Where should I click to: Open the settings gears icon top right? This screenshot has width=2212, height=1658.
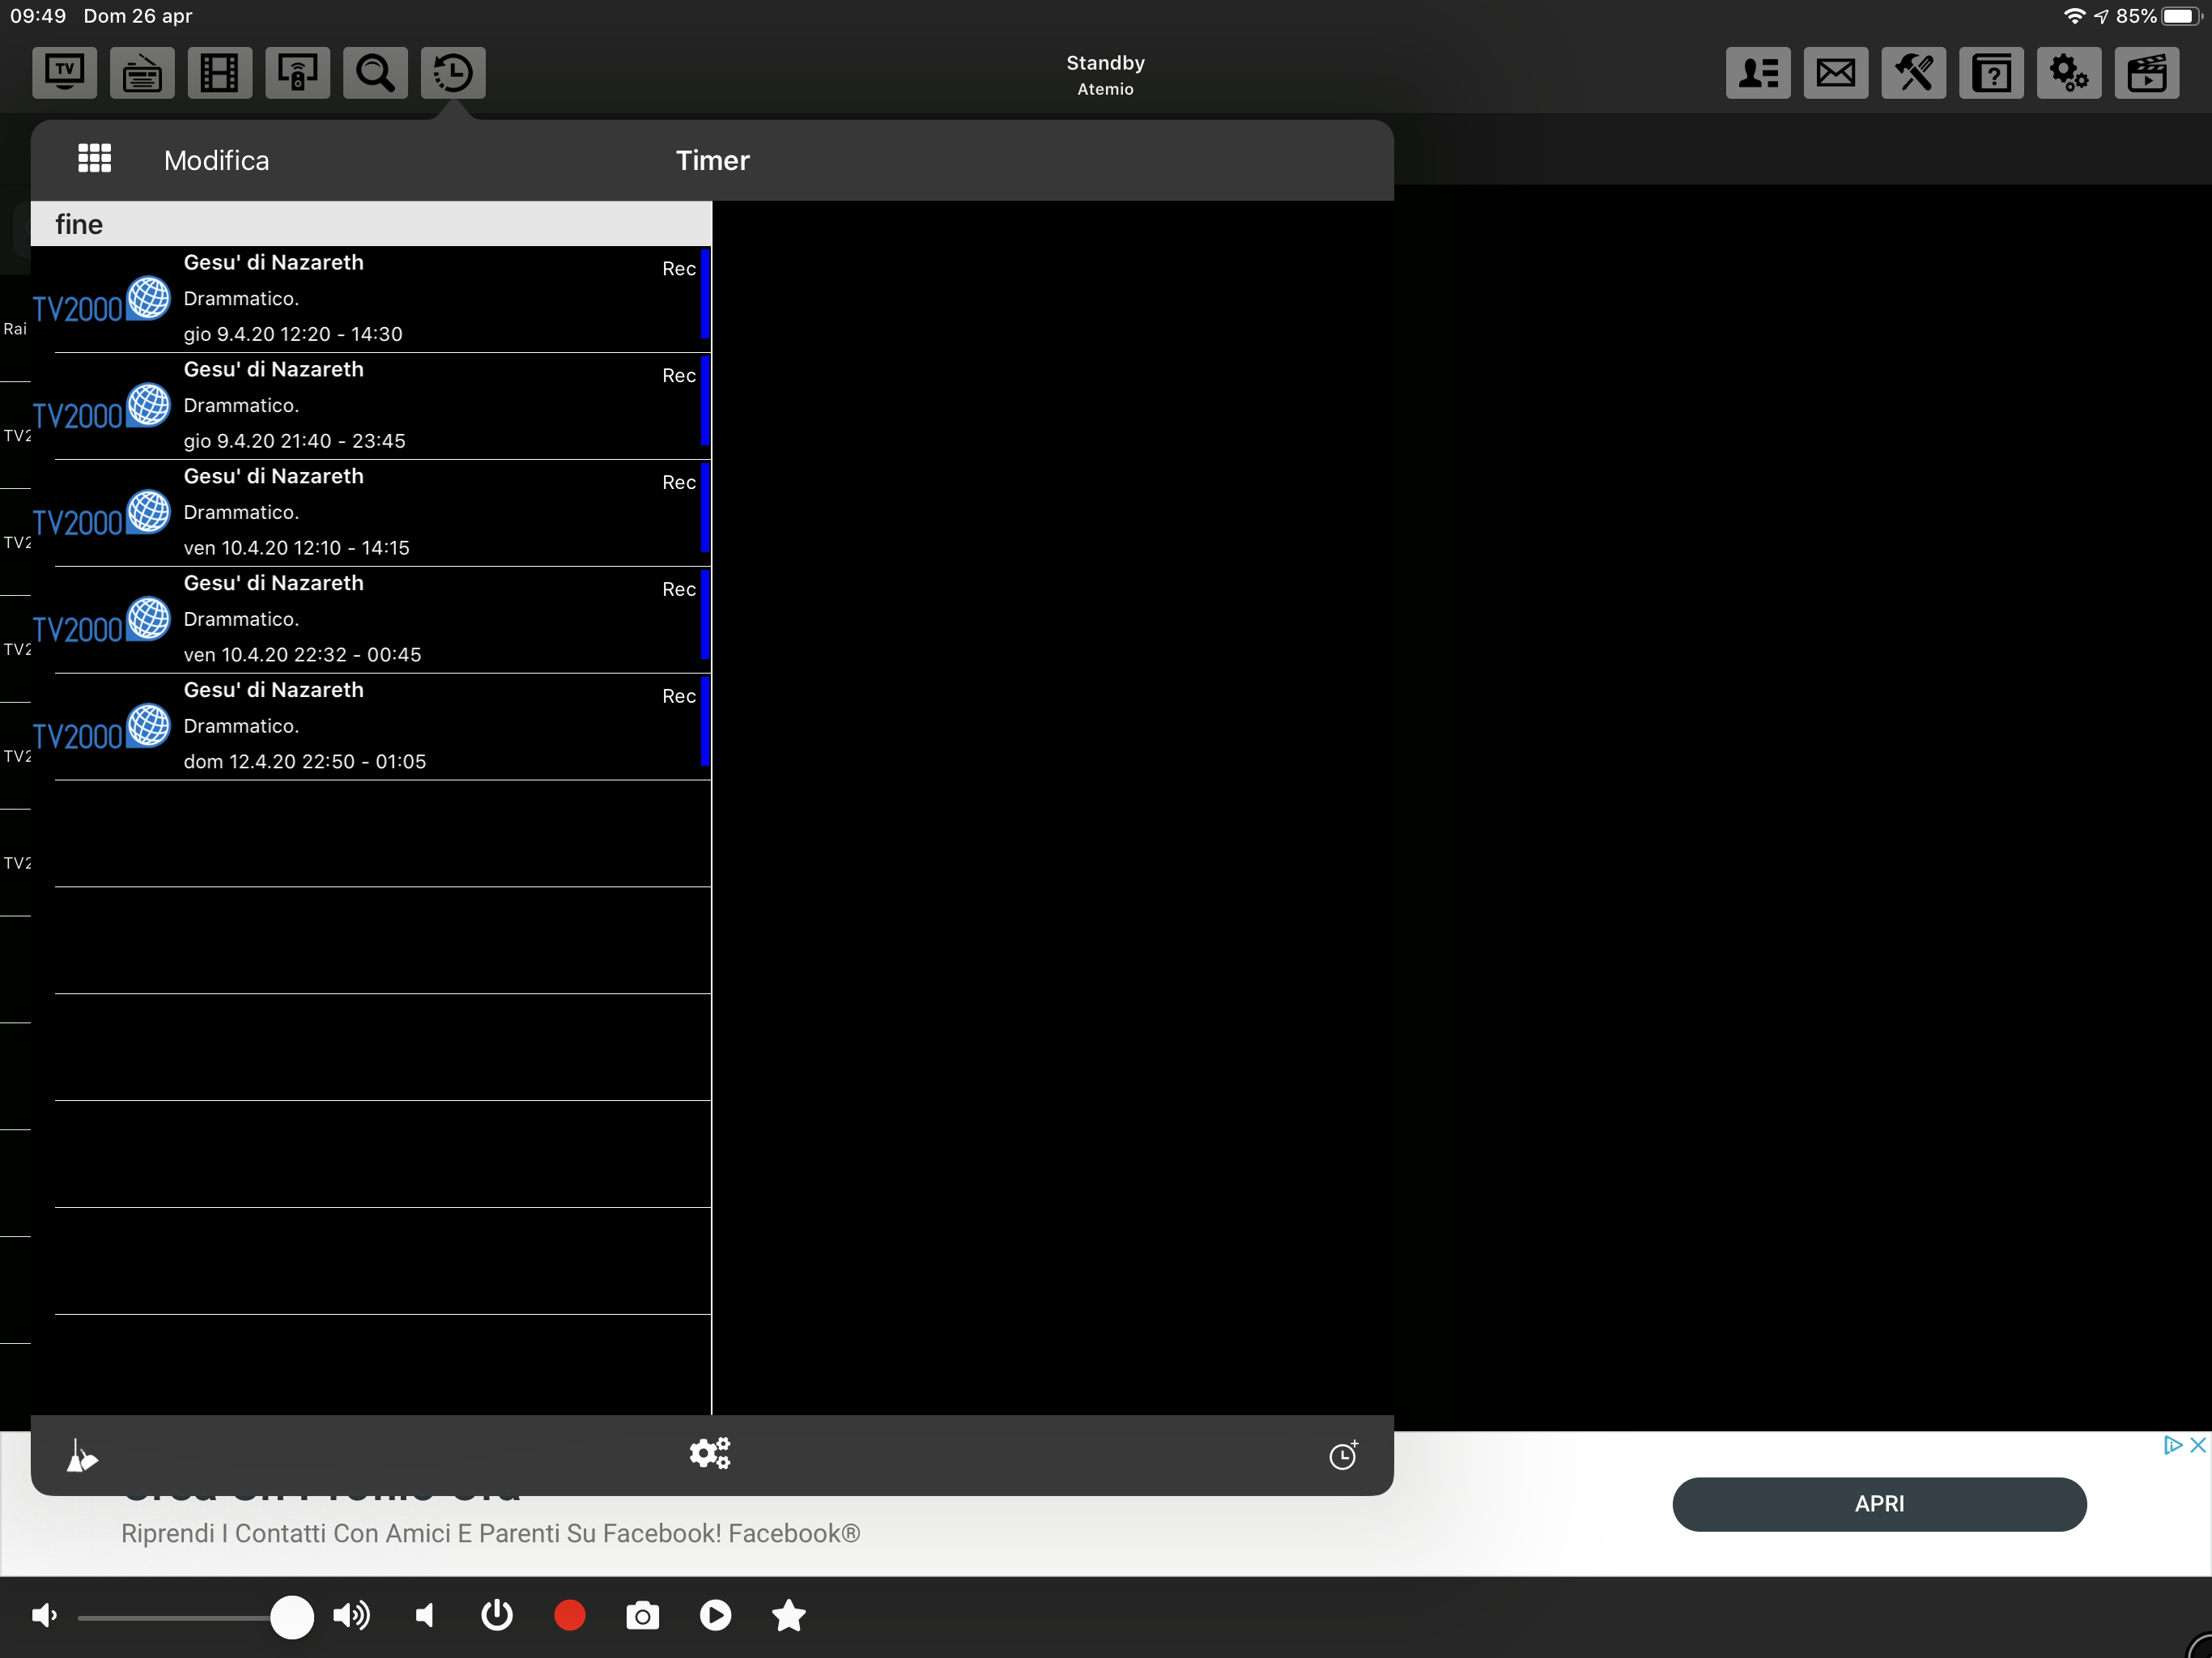pos(2068,72)
